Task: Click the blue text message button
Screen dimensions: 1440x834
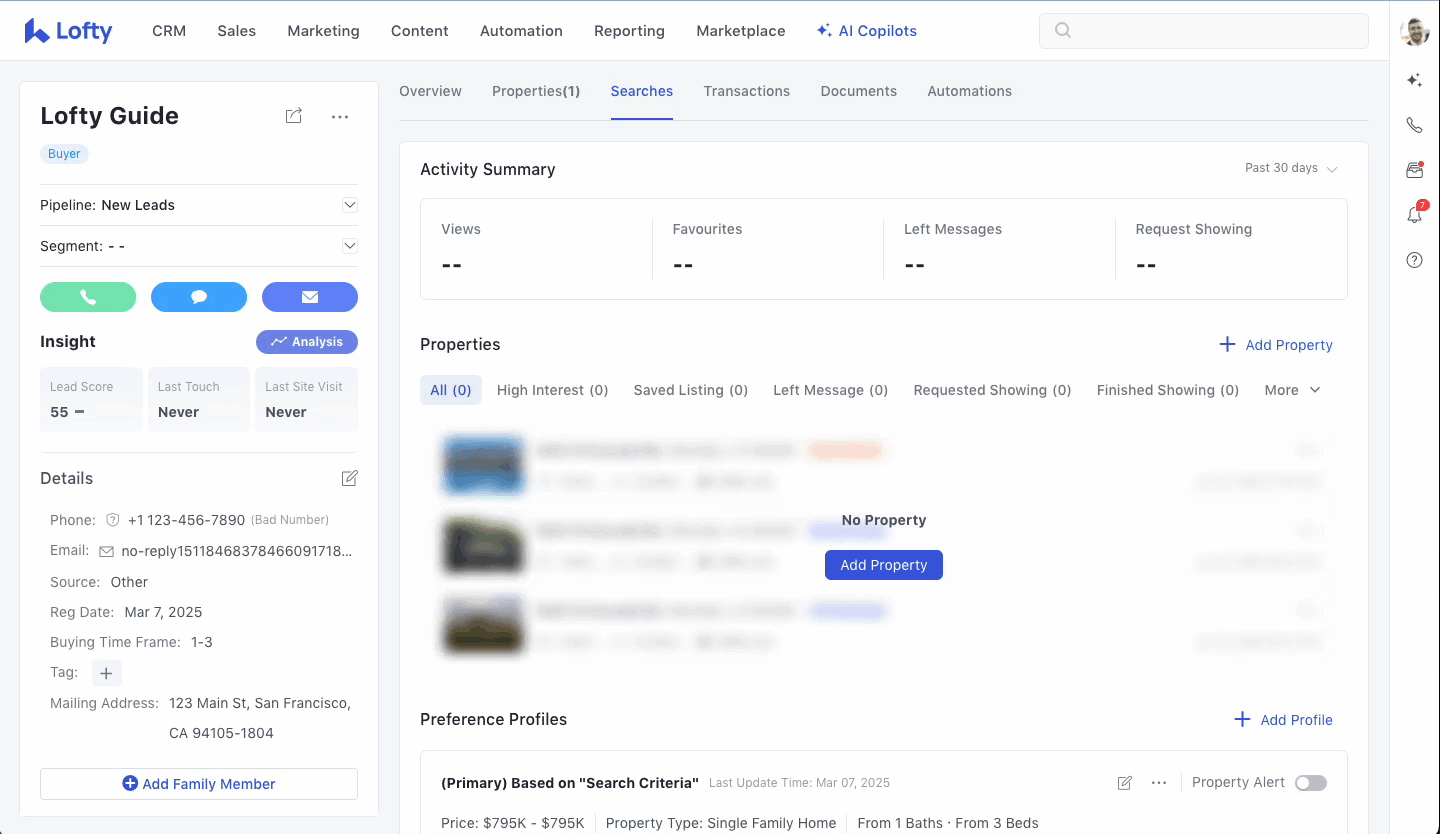Action: [199, 297]
